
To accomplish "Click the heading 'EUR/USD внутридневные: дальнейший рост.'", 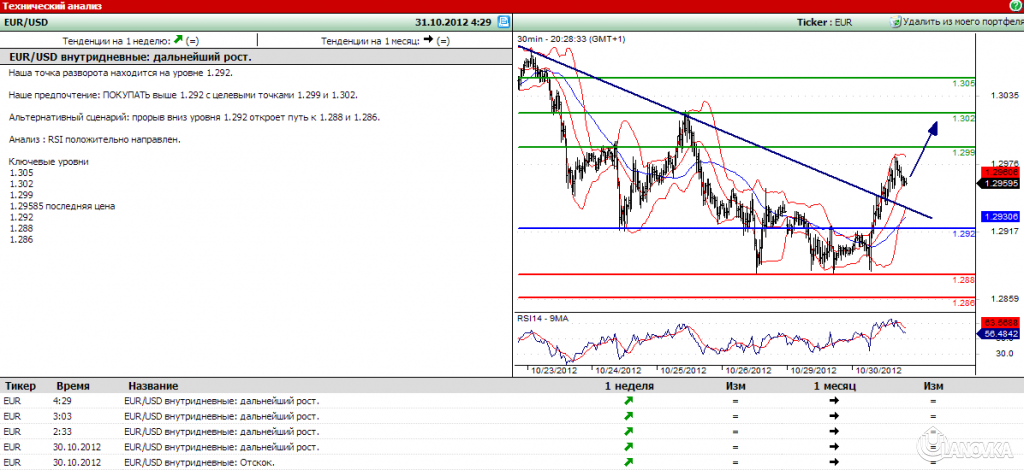I will (131, 57).
